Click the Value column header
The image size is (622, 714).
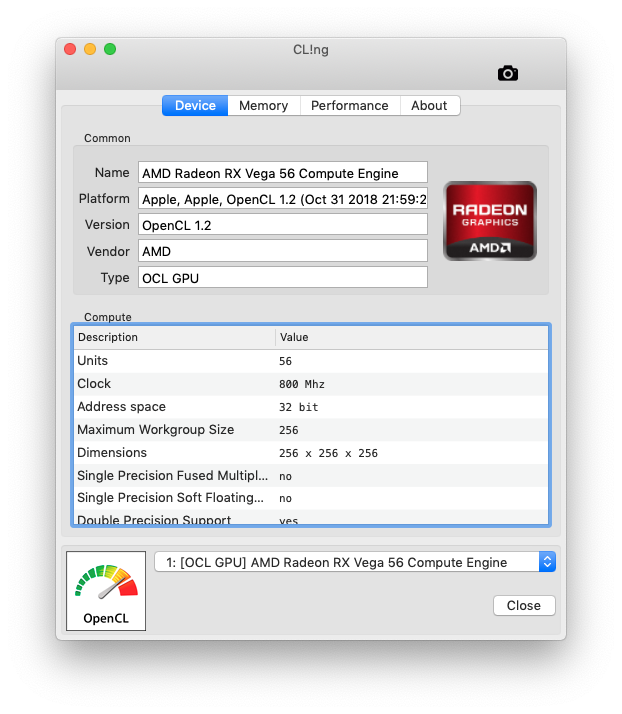[x=412, y=337]
